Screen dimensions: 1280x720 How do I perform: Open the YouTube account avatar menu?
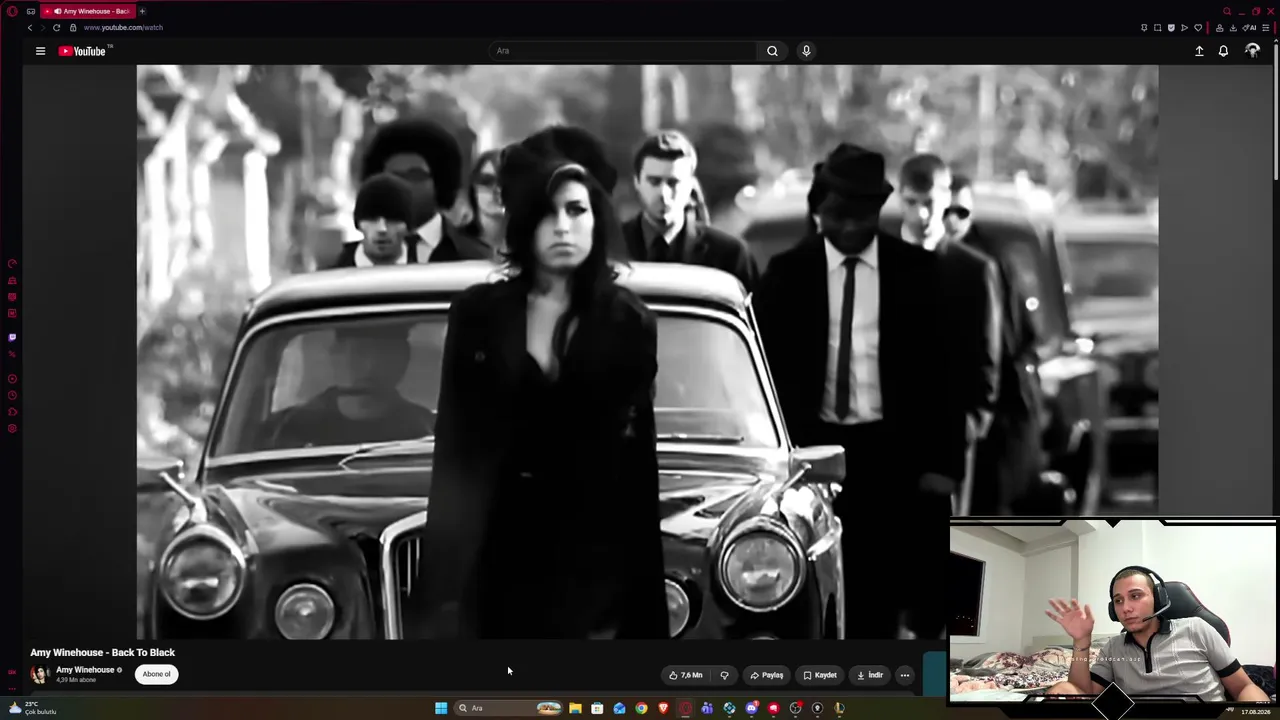(1252, 51)
